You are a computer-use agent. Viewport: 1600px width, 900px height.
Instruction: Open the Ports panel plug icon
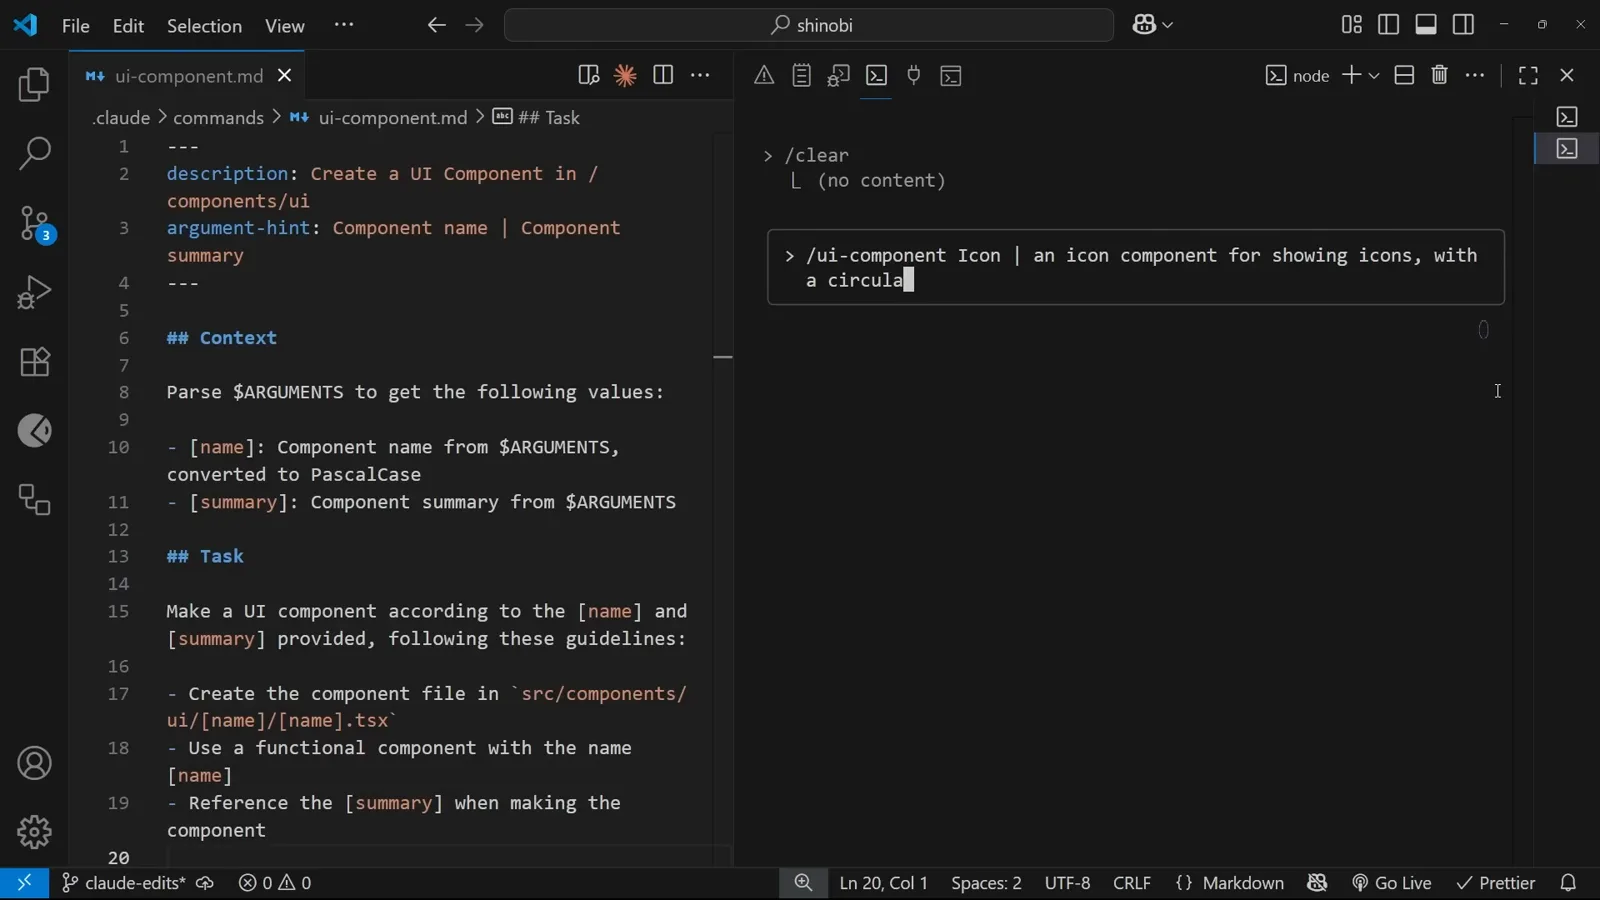pos(914,76)
